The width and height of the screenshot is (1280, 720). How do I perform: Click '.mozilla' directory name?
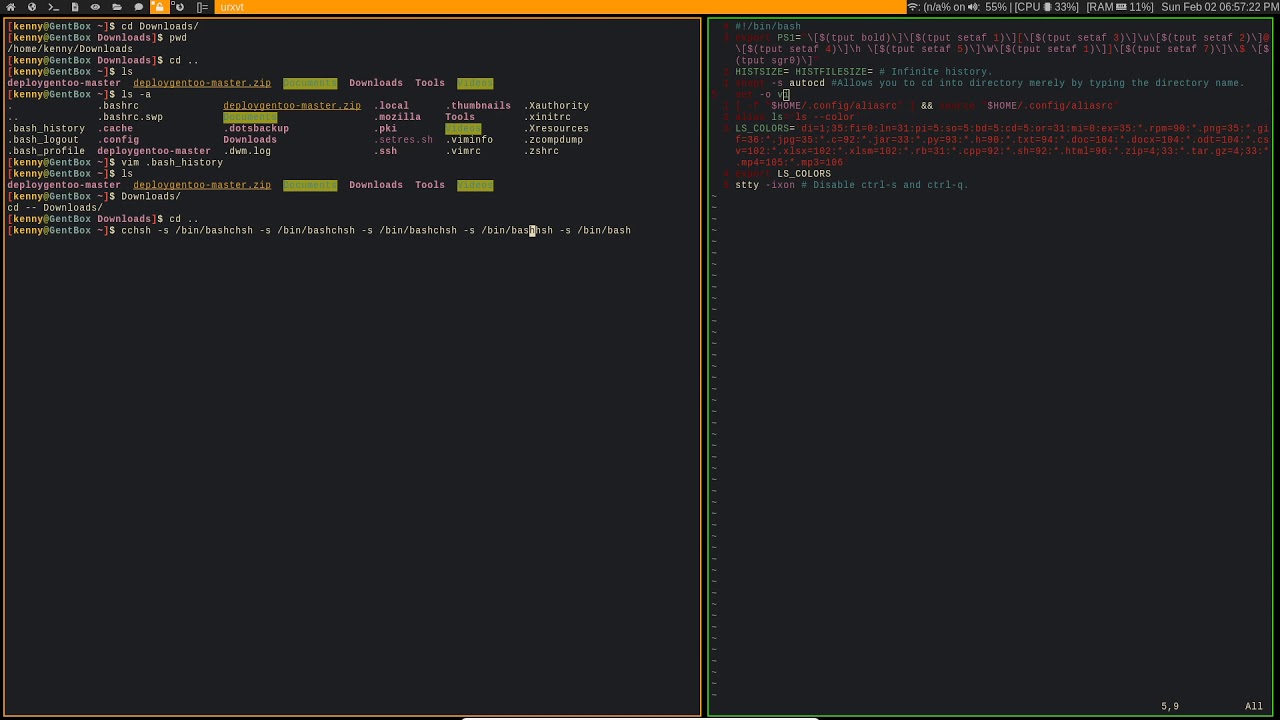(x=397, y=117)
